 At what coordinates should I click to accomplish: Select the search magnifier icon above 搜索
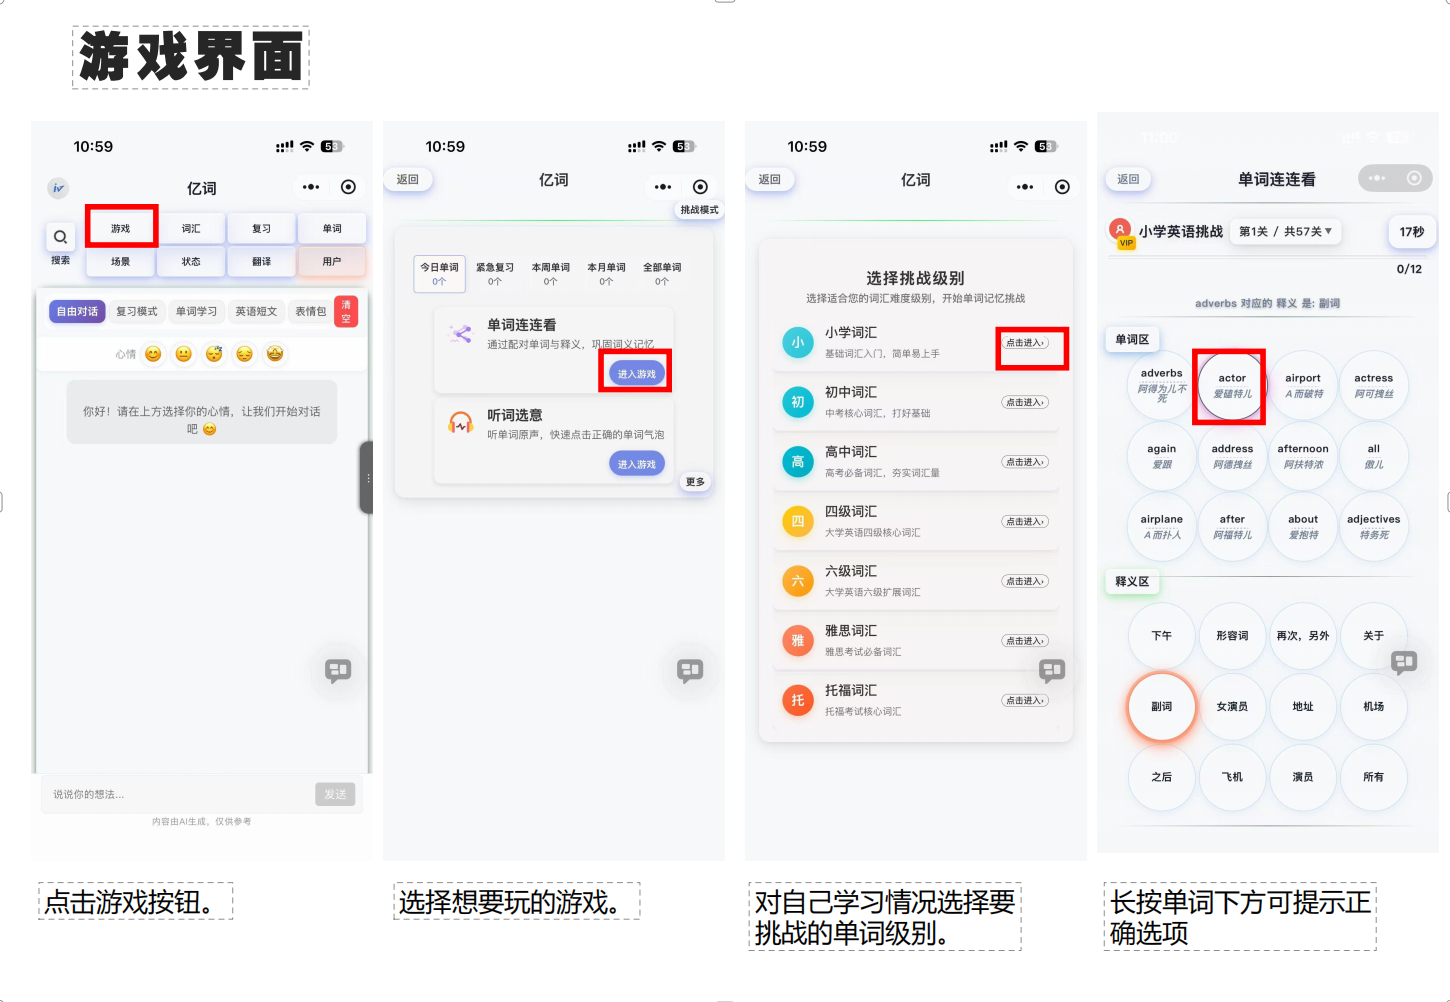tap(60, 237)
